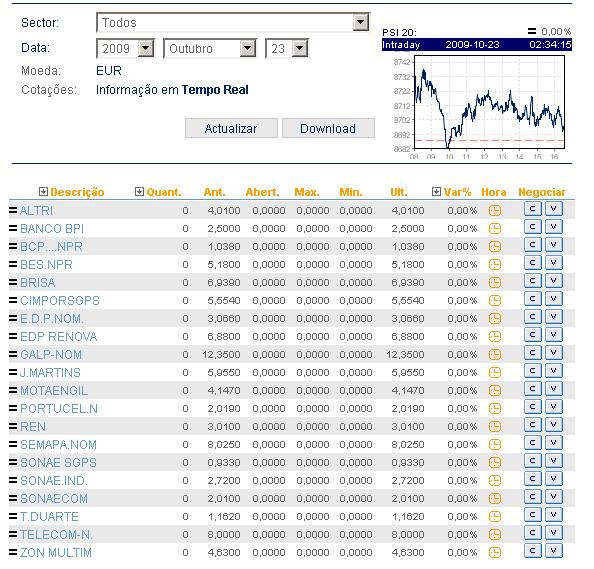Click the buy (C) icon for BANCO BPI
This screenshot has width=594, height=569.
532,227
